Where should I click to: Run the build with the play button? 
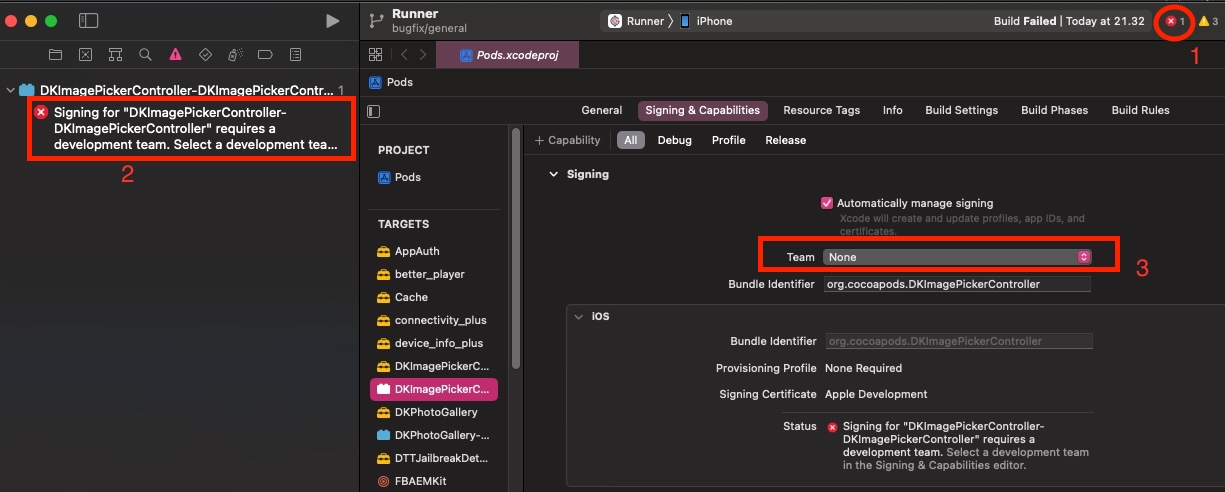pos(333,20)
